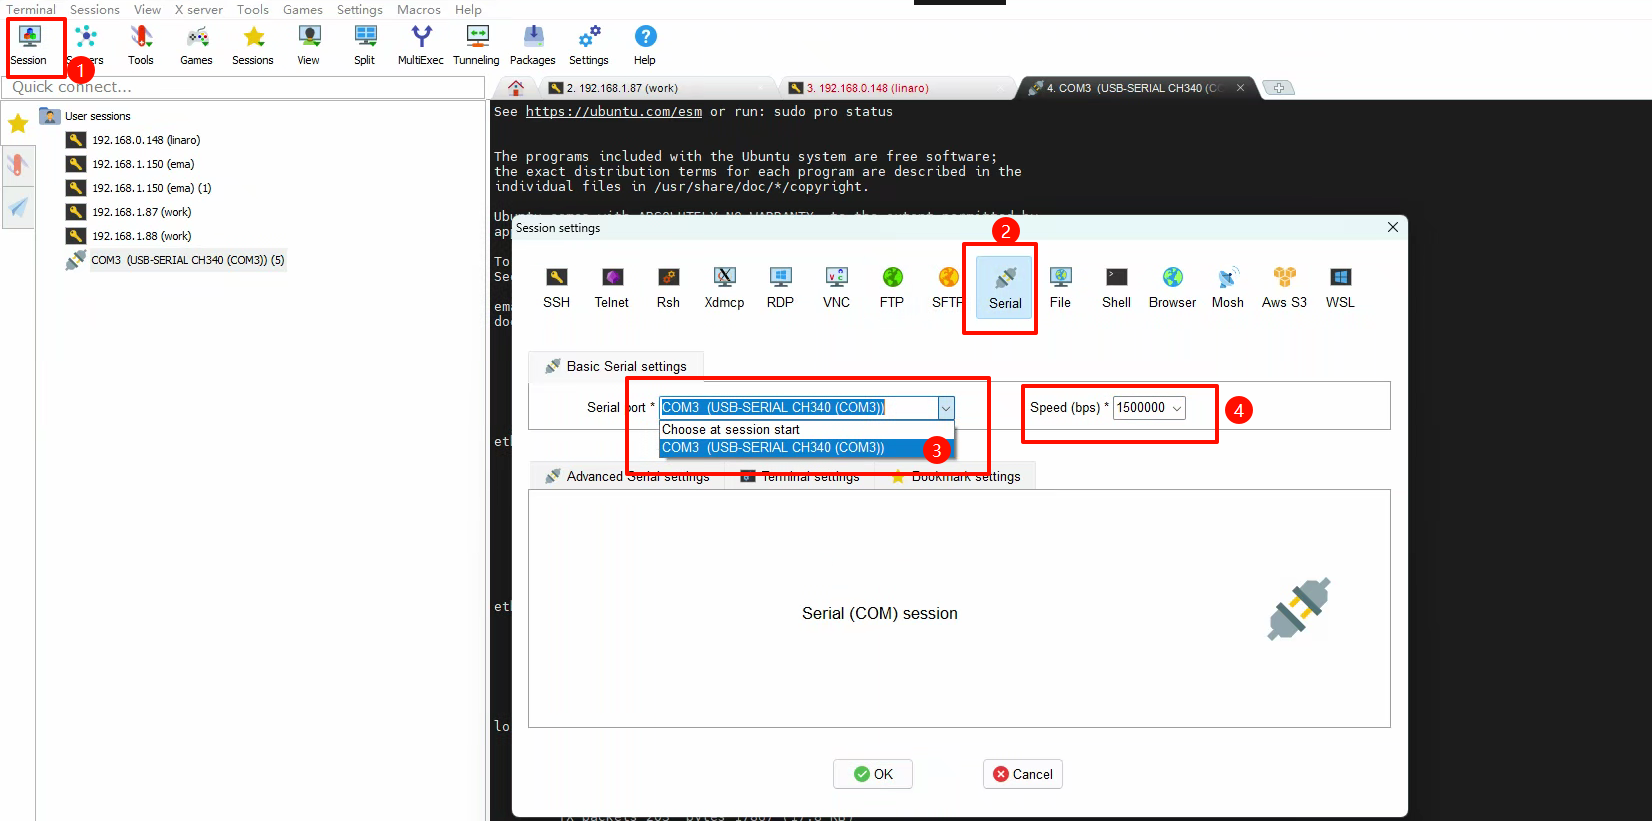This screenshot has height=821, width=1652.
Task: Open the Tools menu in the menu bar
Action: [x=253, y=9]
